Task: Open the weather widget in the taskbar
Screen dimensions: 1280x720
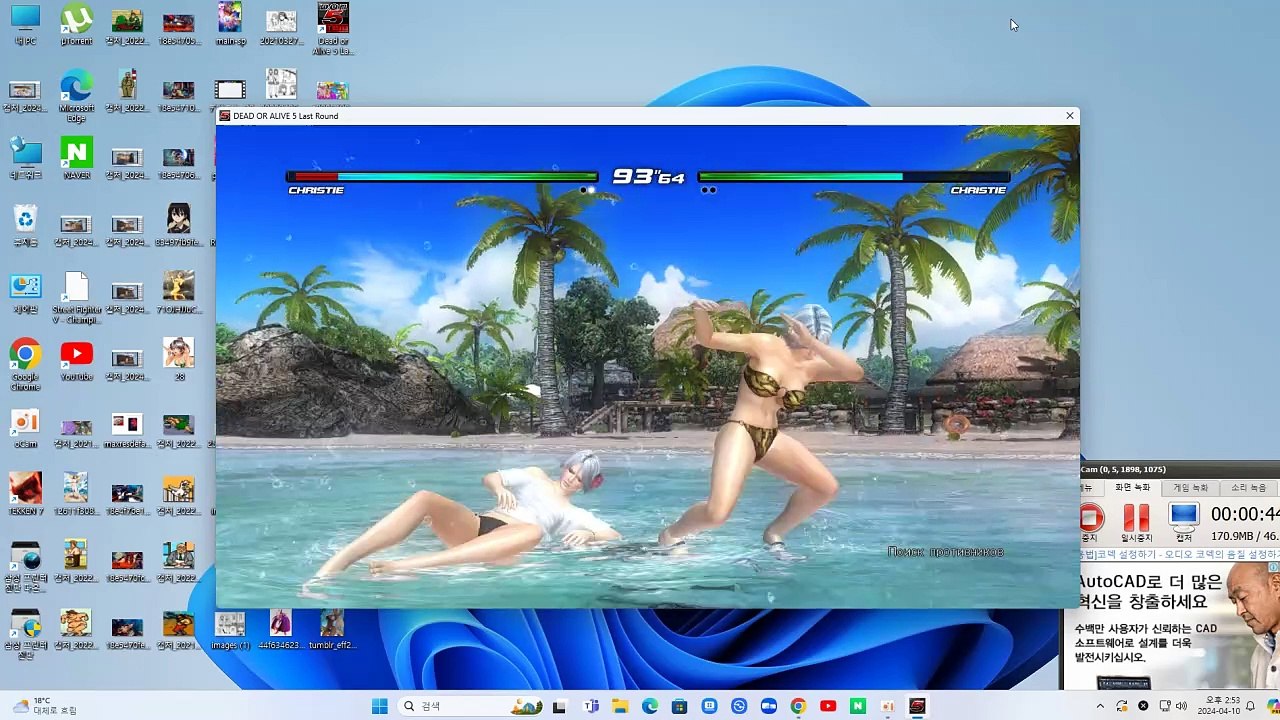Action: (x=45, y=706)
